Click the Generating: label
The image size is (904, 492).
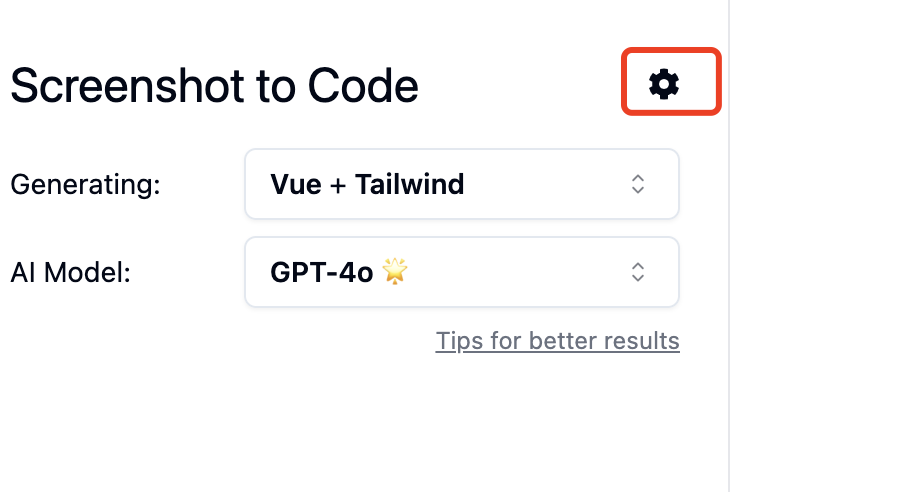(85, 185)
